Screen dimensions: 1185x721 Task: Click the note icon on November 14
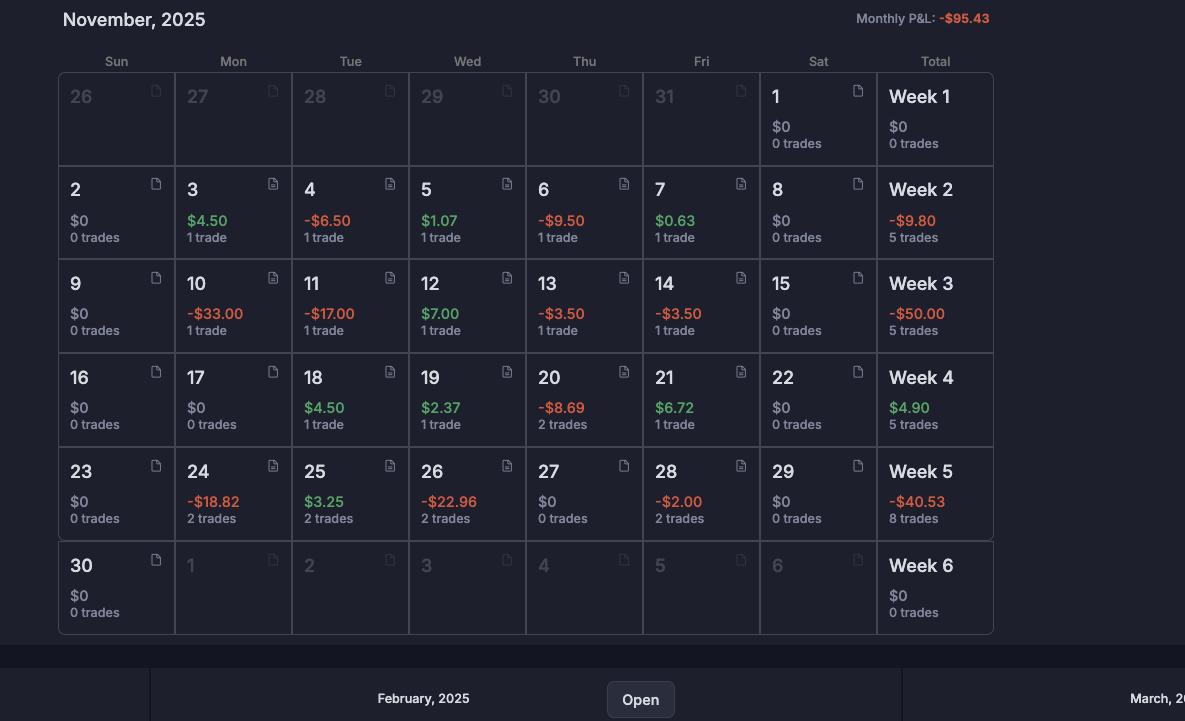[741, 278]
